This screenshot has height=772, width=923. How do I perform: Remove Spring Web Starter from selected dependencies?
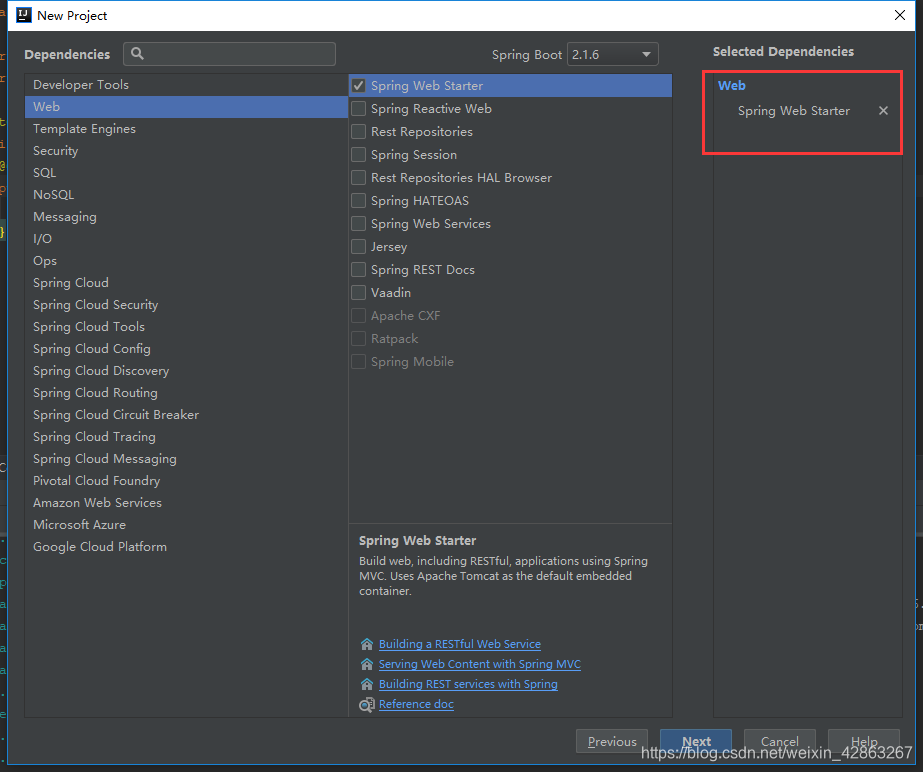(x=883, y=111)
